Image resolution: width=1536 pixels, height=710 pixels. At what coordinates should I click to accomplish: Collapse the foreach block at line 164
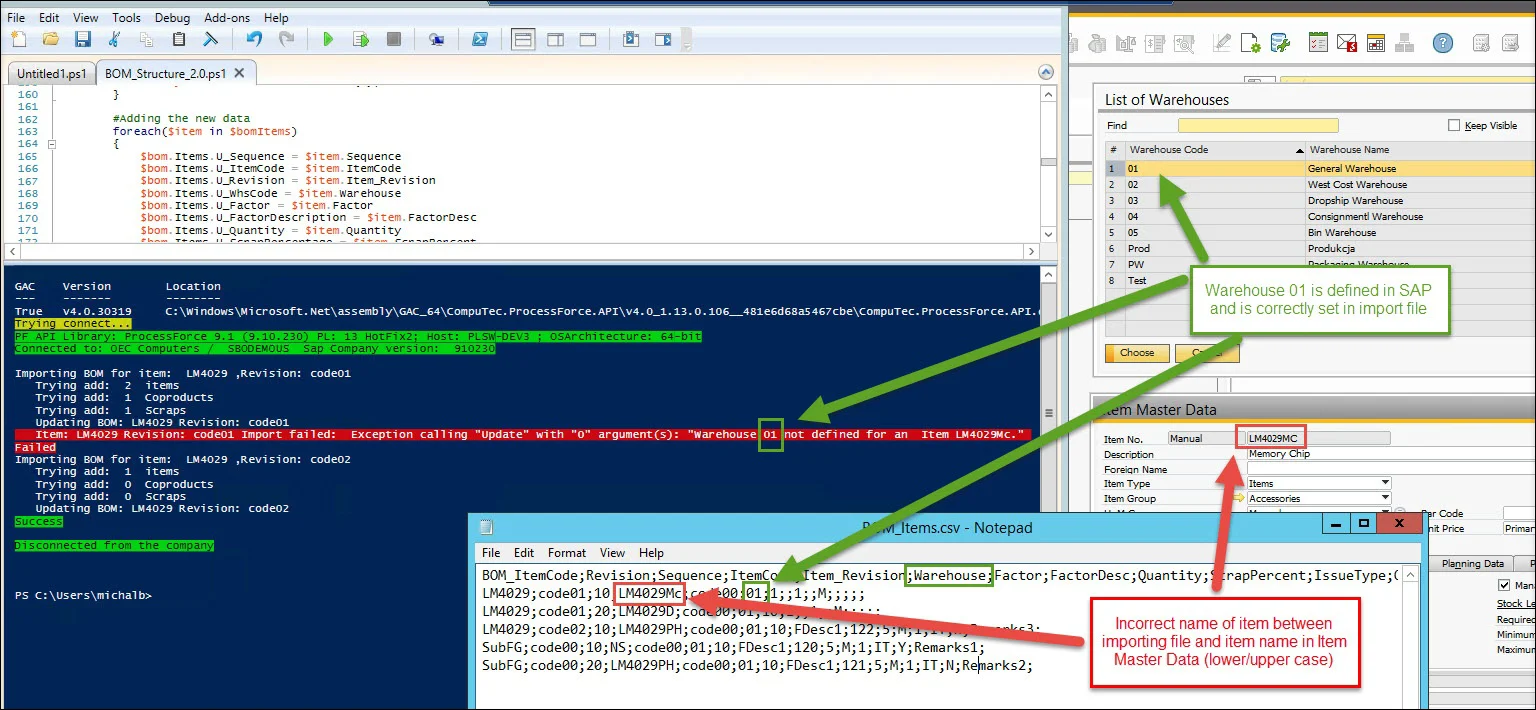[52, 144]
